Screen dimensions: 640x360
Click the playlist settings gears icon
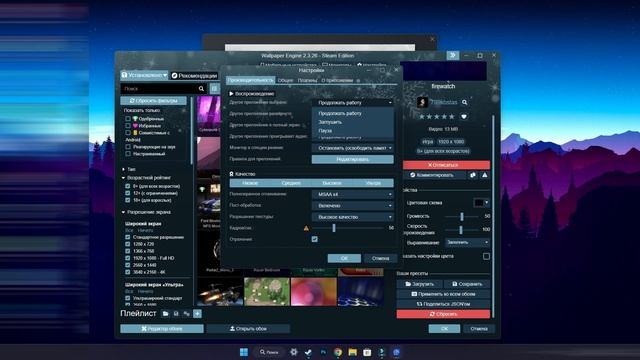tap(187, 313)
